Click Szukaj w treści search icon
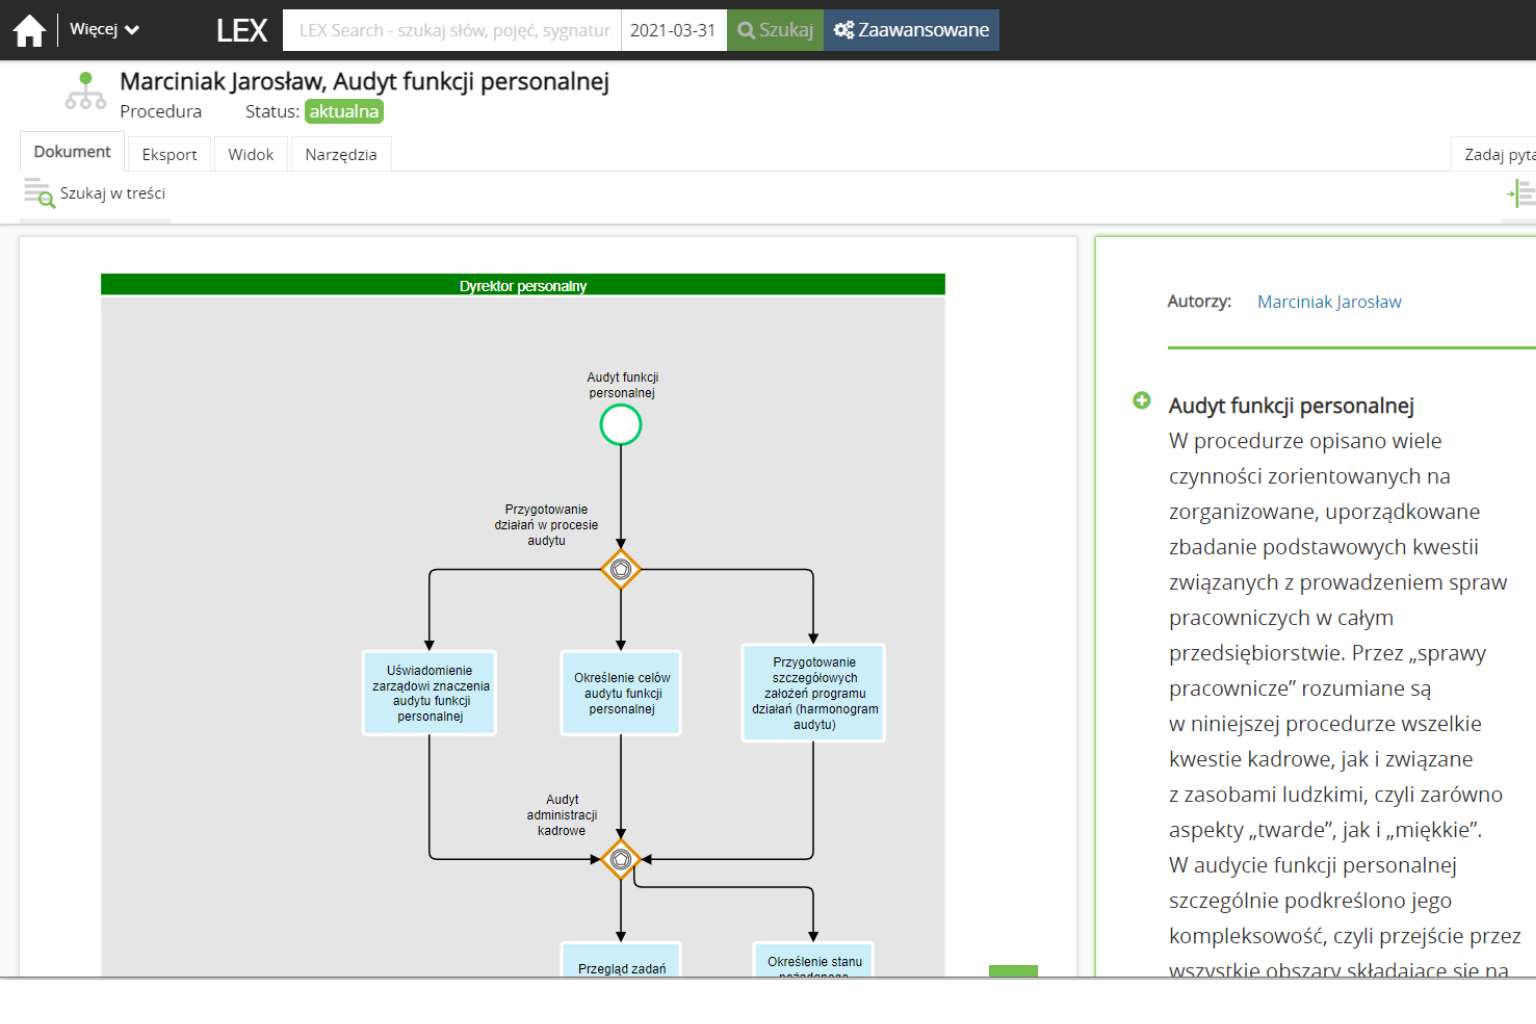 (x=39, y=193)
